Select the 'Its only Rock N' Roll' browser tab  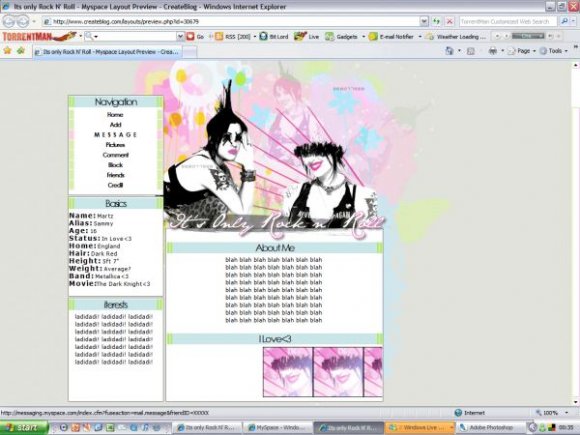click(x=108, y=52)
